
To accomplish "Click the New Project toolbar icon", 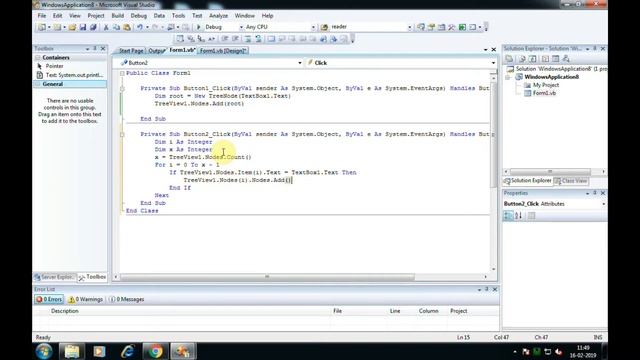I will click(x=42, y=27).
